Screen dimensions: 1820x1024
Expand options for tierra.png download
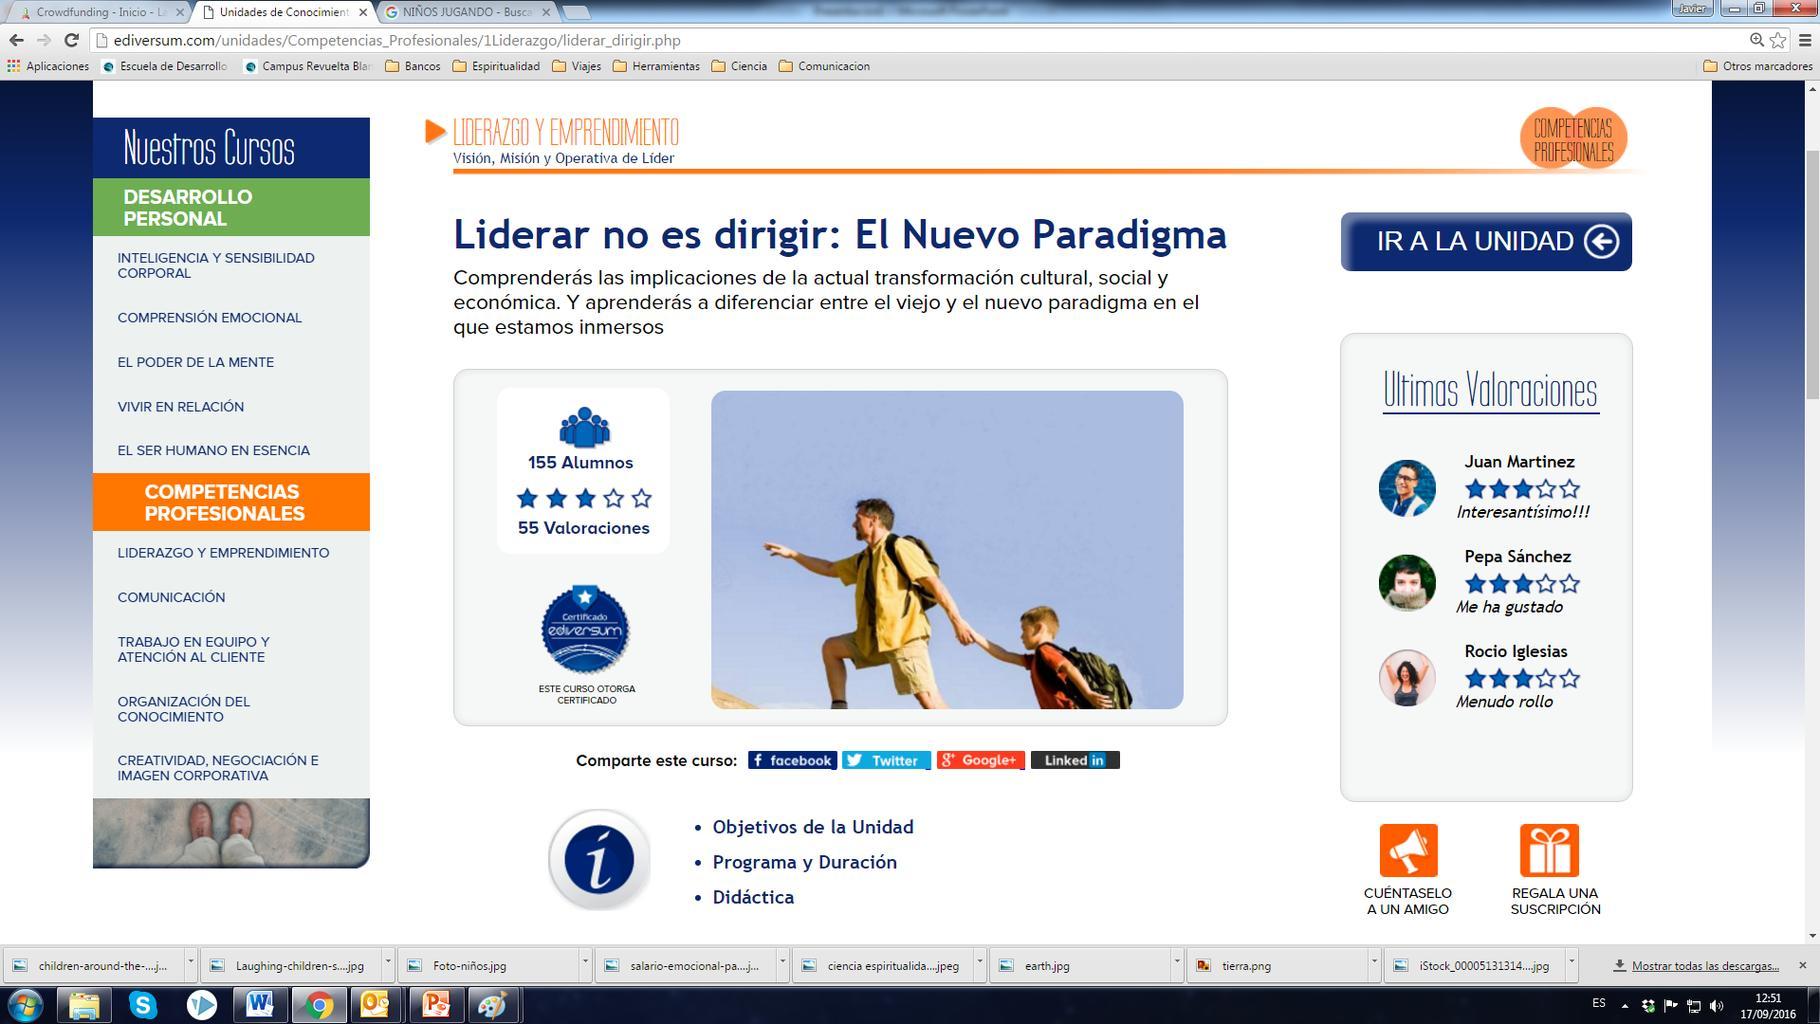(1373, 962)
